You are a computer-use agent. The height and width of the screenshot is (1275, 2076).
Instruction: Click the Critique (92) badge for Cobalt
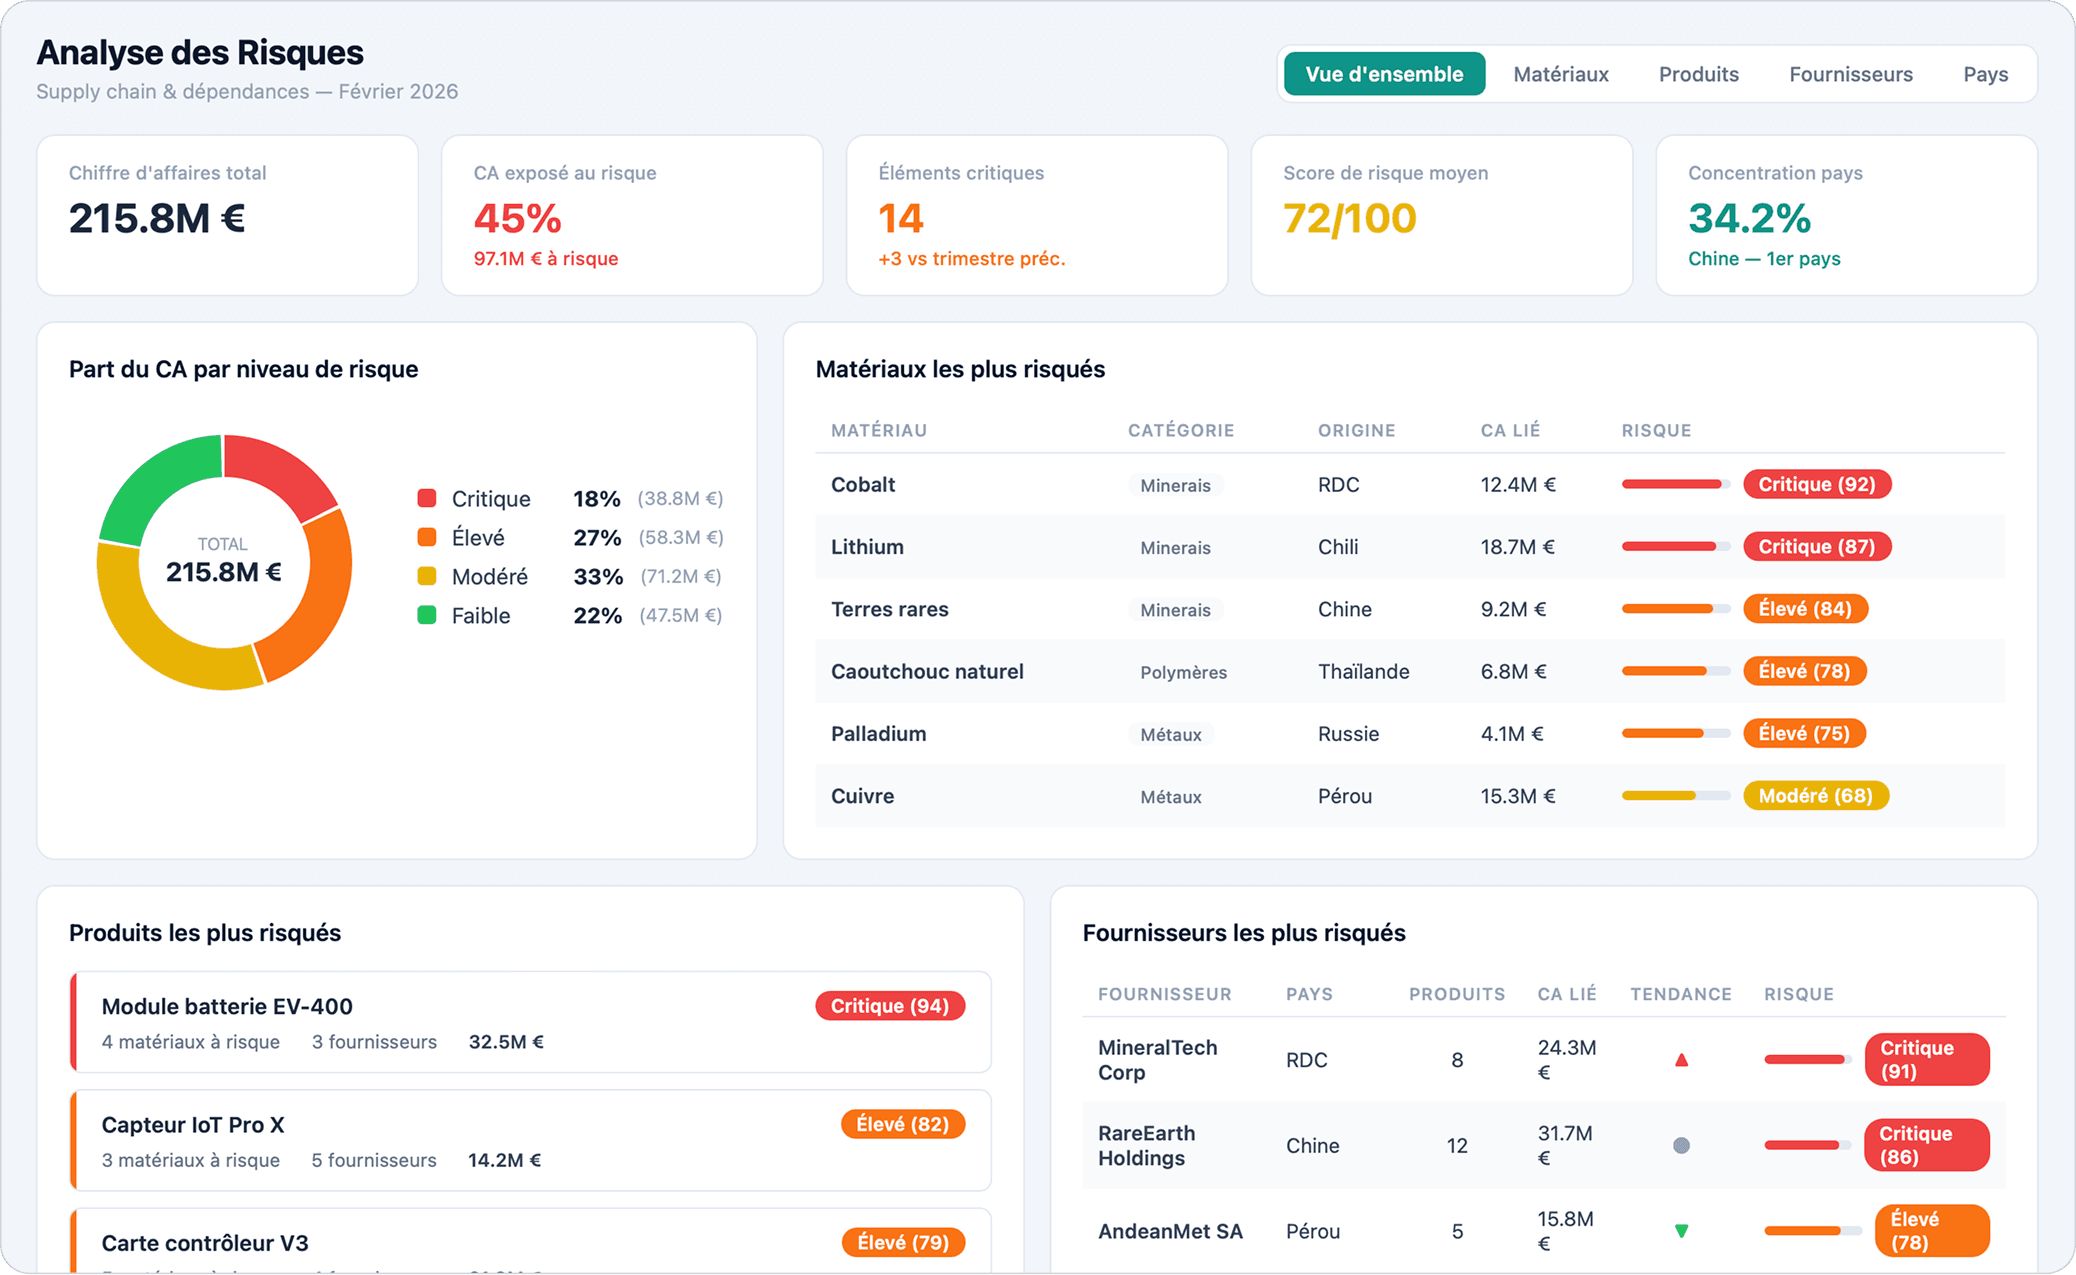1817,484
